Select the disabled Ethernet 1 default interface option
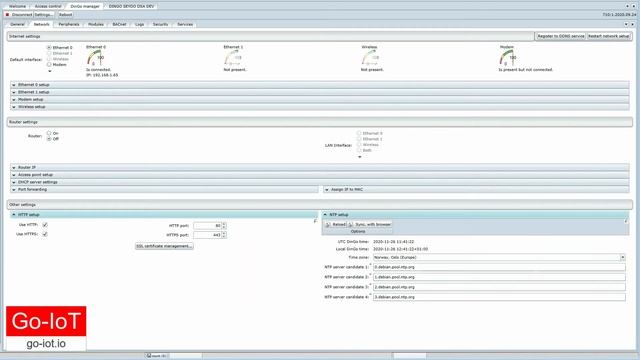Image resolution: width=640 pixels, height=360 pixels. 49,53
